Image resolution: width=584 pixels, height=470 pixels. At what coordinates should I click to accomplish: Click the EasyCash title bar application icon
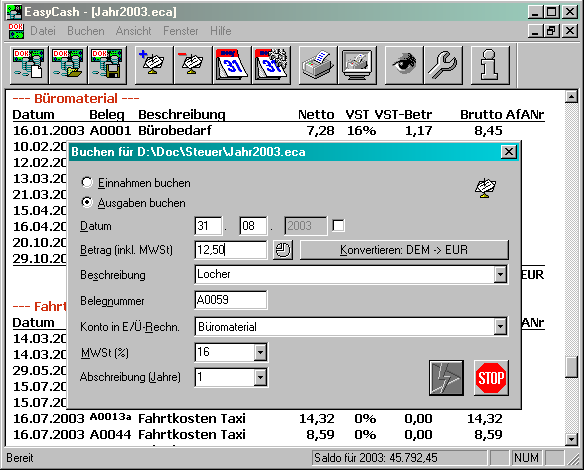click(x=14, y=12)
